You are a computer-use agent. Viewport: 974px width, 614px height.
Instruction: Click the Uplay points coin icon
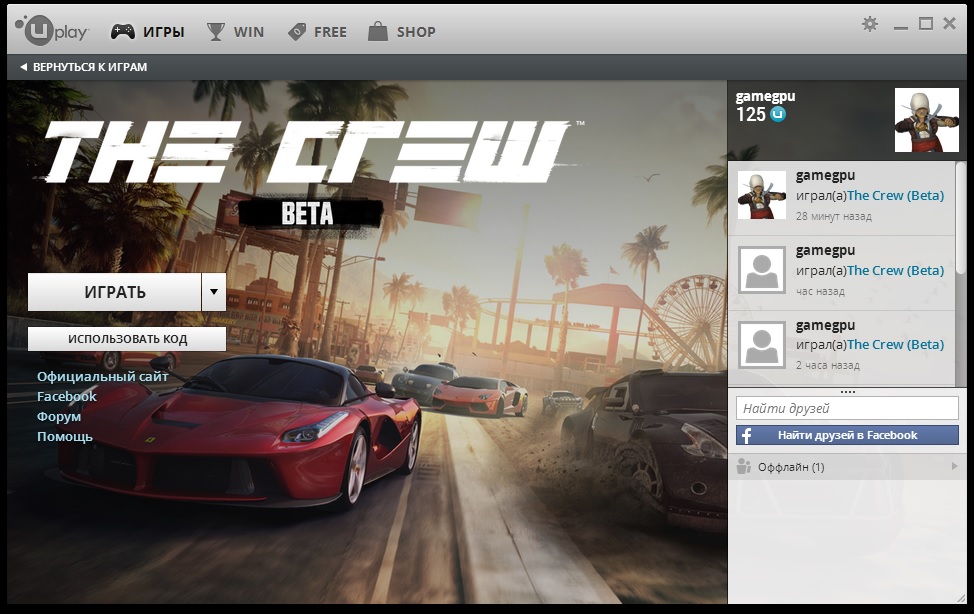[x=778, y=114]
